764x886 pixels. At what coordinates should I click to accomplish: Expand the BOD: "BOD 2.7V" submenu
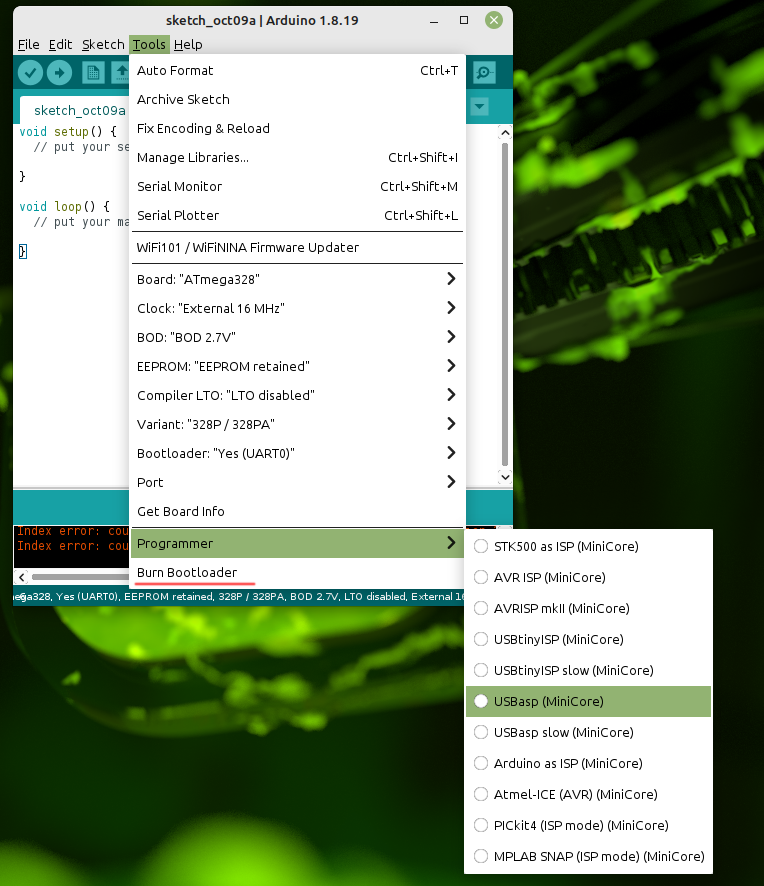click(297, 337)
